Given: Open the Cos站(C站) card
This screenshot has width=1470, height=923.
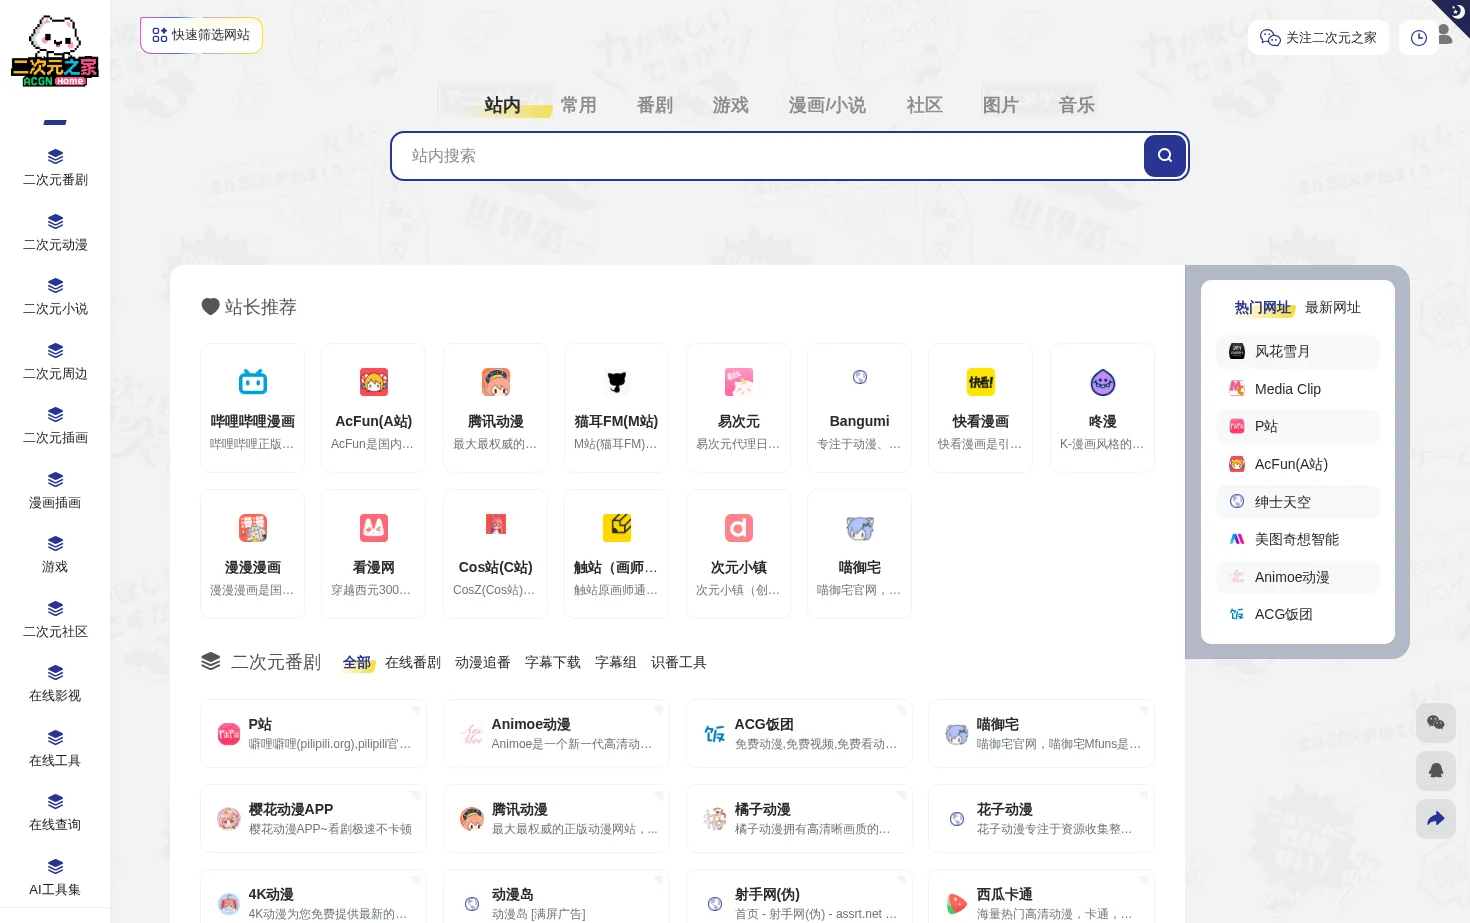Looking at the screenshot, I should click(495, 554).
